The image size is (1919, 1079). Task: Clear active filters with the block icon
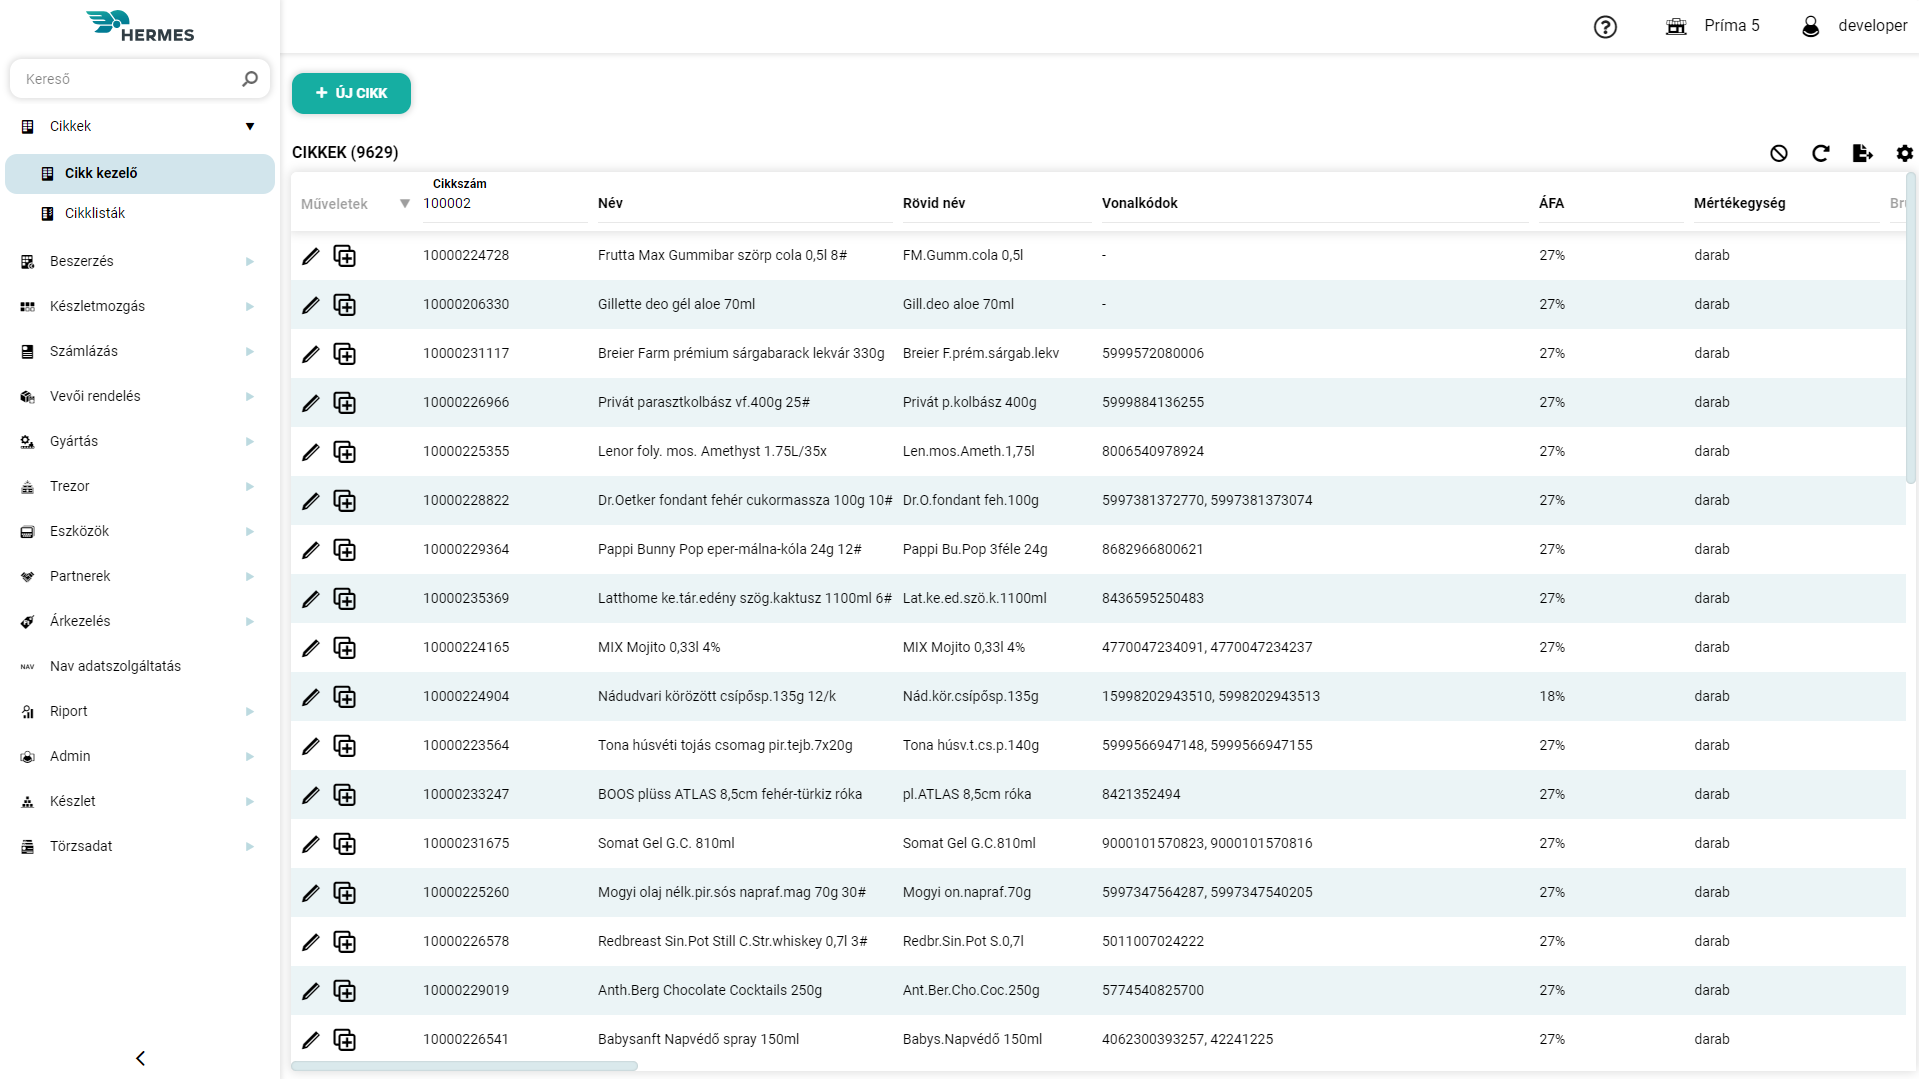pyautogui.click(x=1780, y=153)
